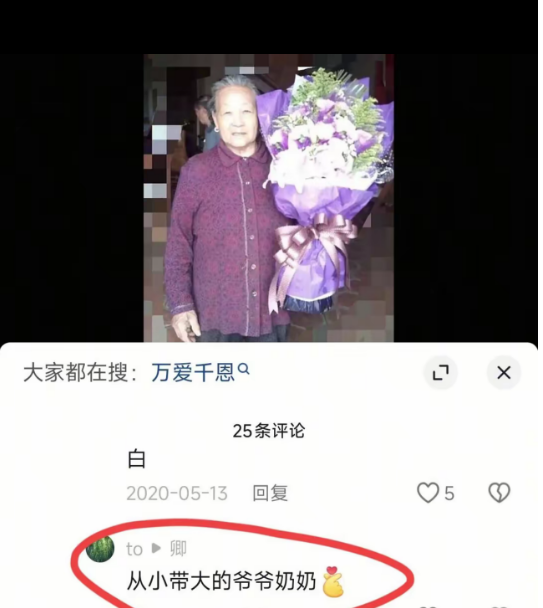
Task: Open trending search 万爱千恩
Action: (193, 373)
